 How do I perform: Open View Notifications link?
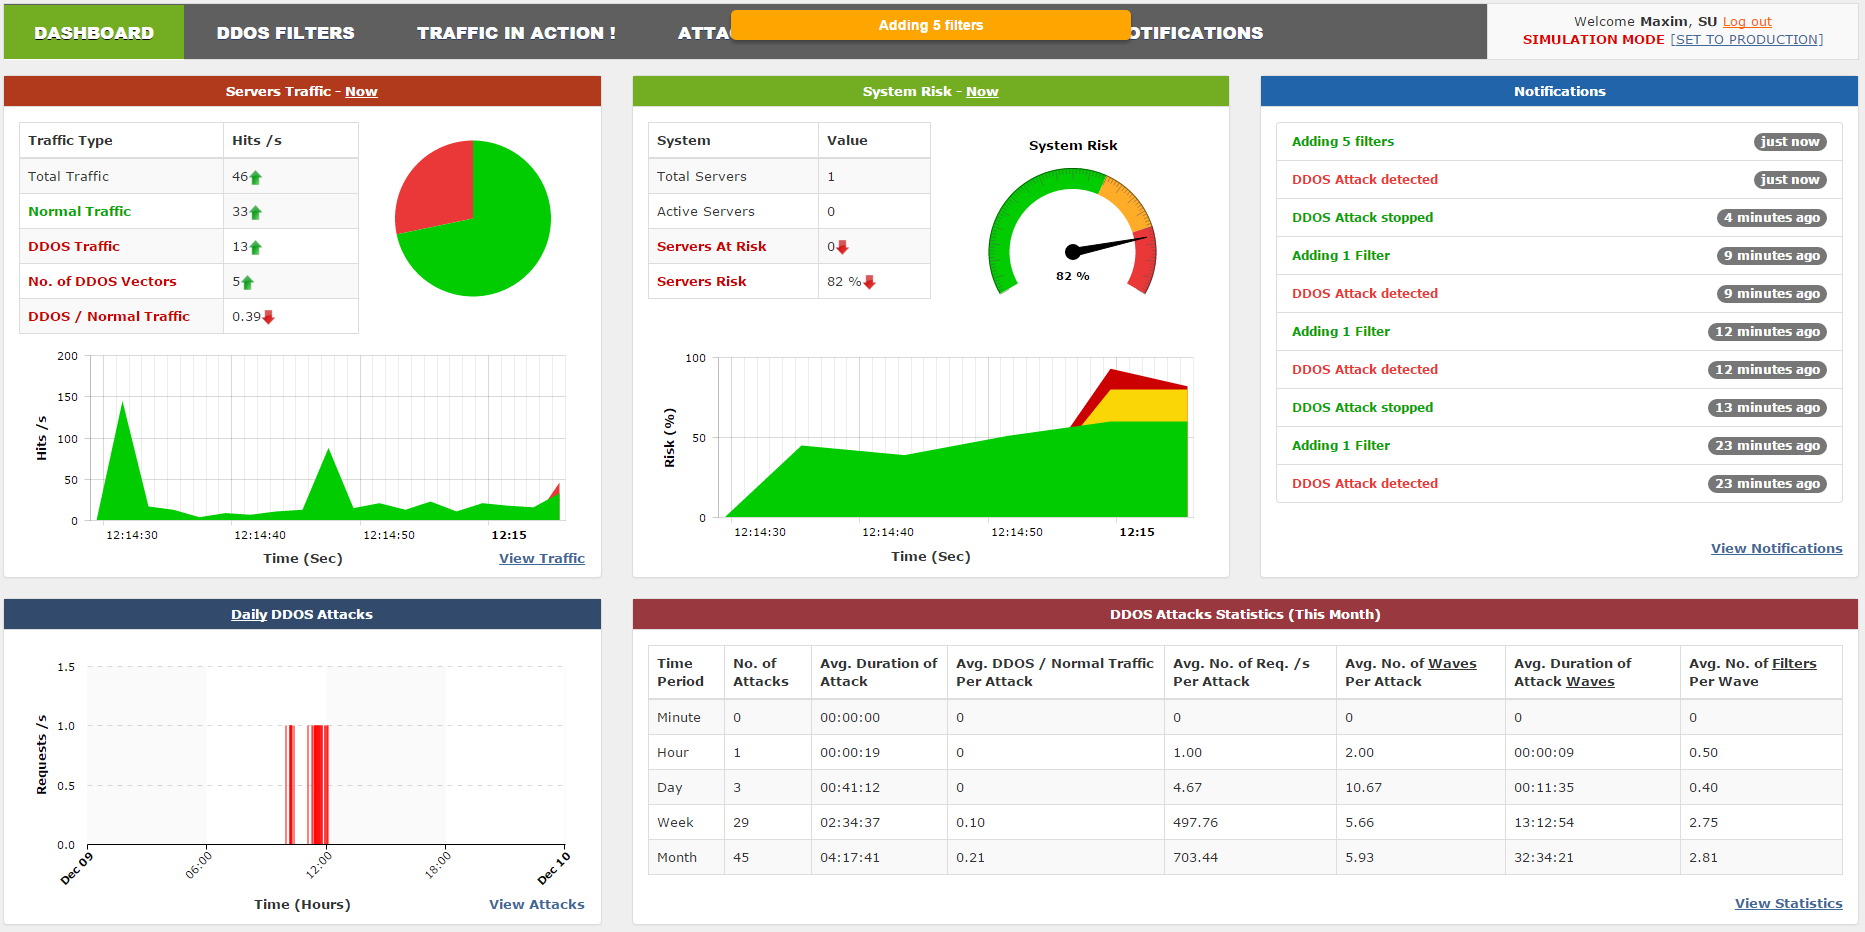1776,549
